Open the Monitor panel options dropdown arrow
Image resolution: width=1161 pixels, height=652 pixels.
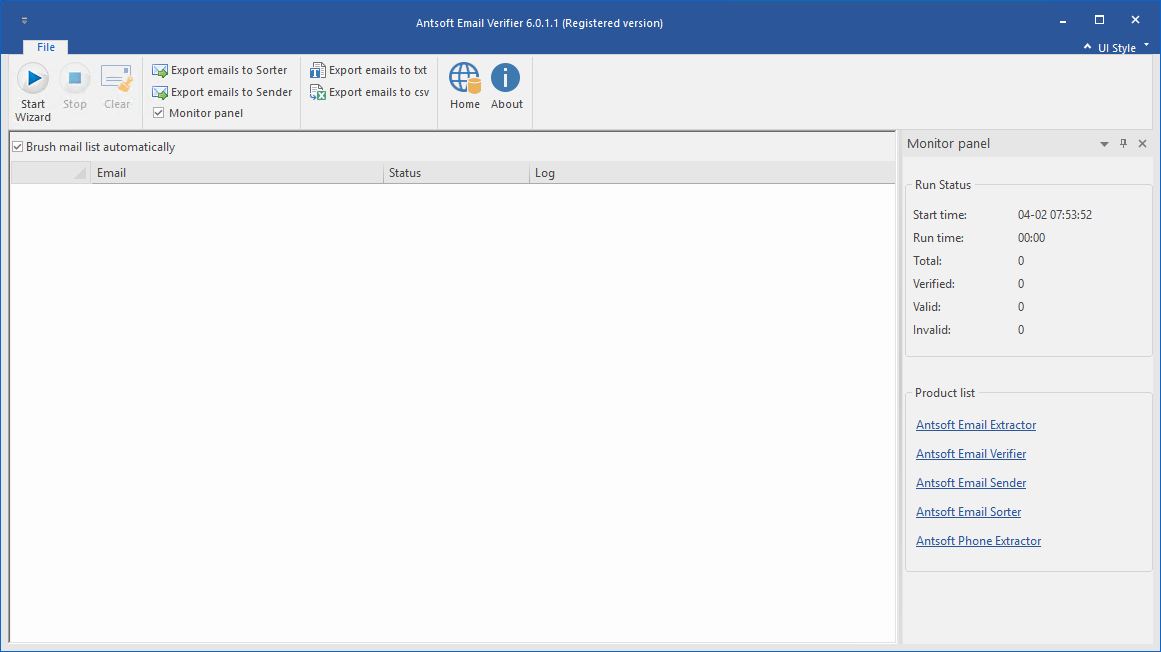pos(1104,144)
